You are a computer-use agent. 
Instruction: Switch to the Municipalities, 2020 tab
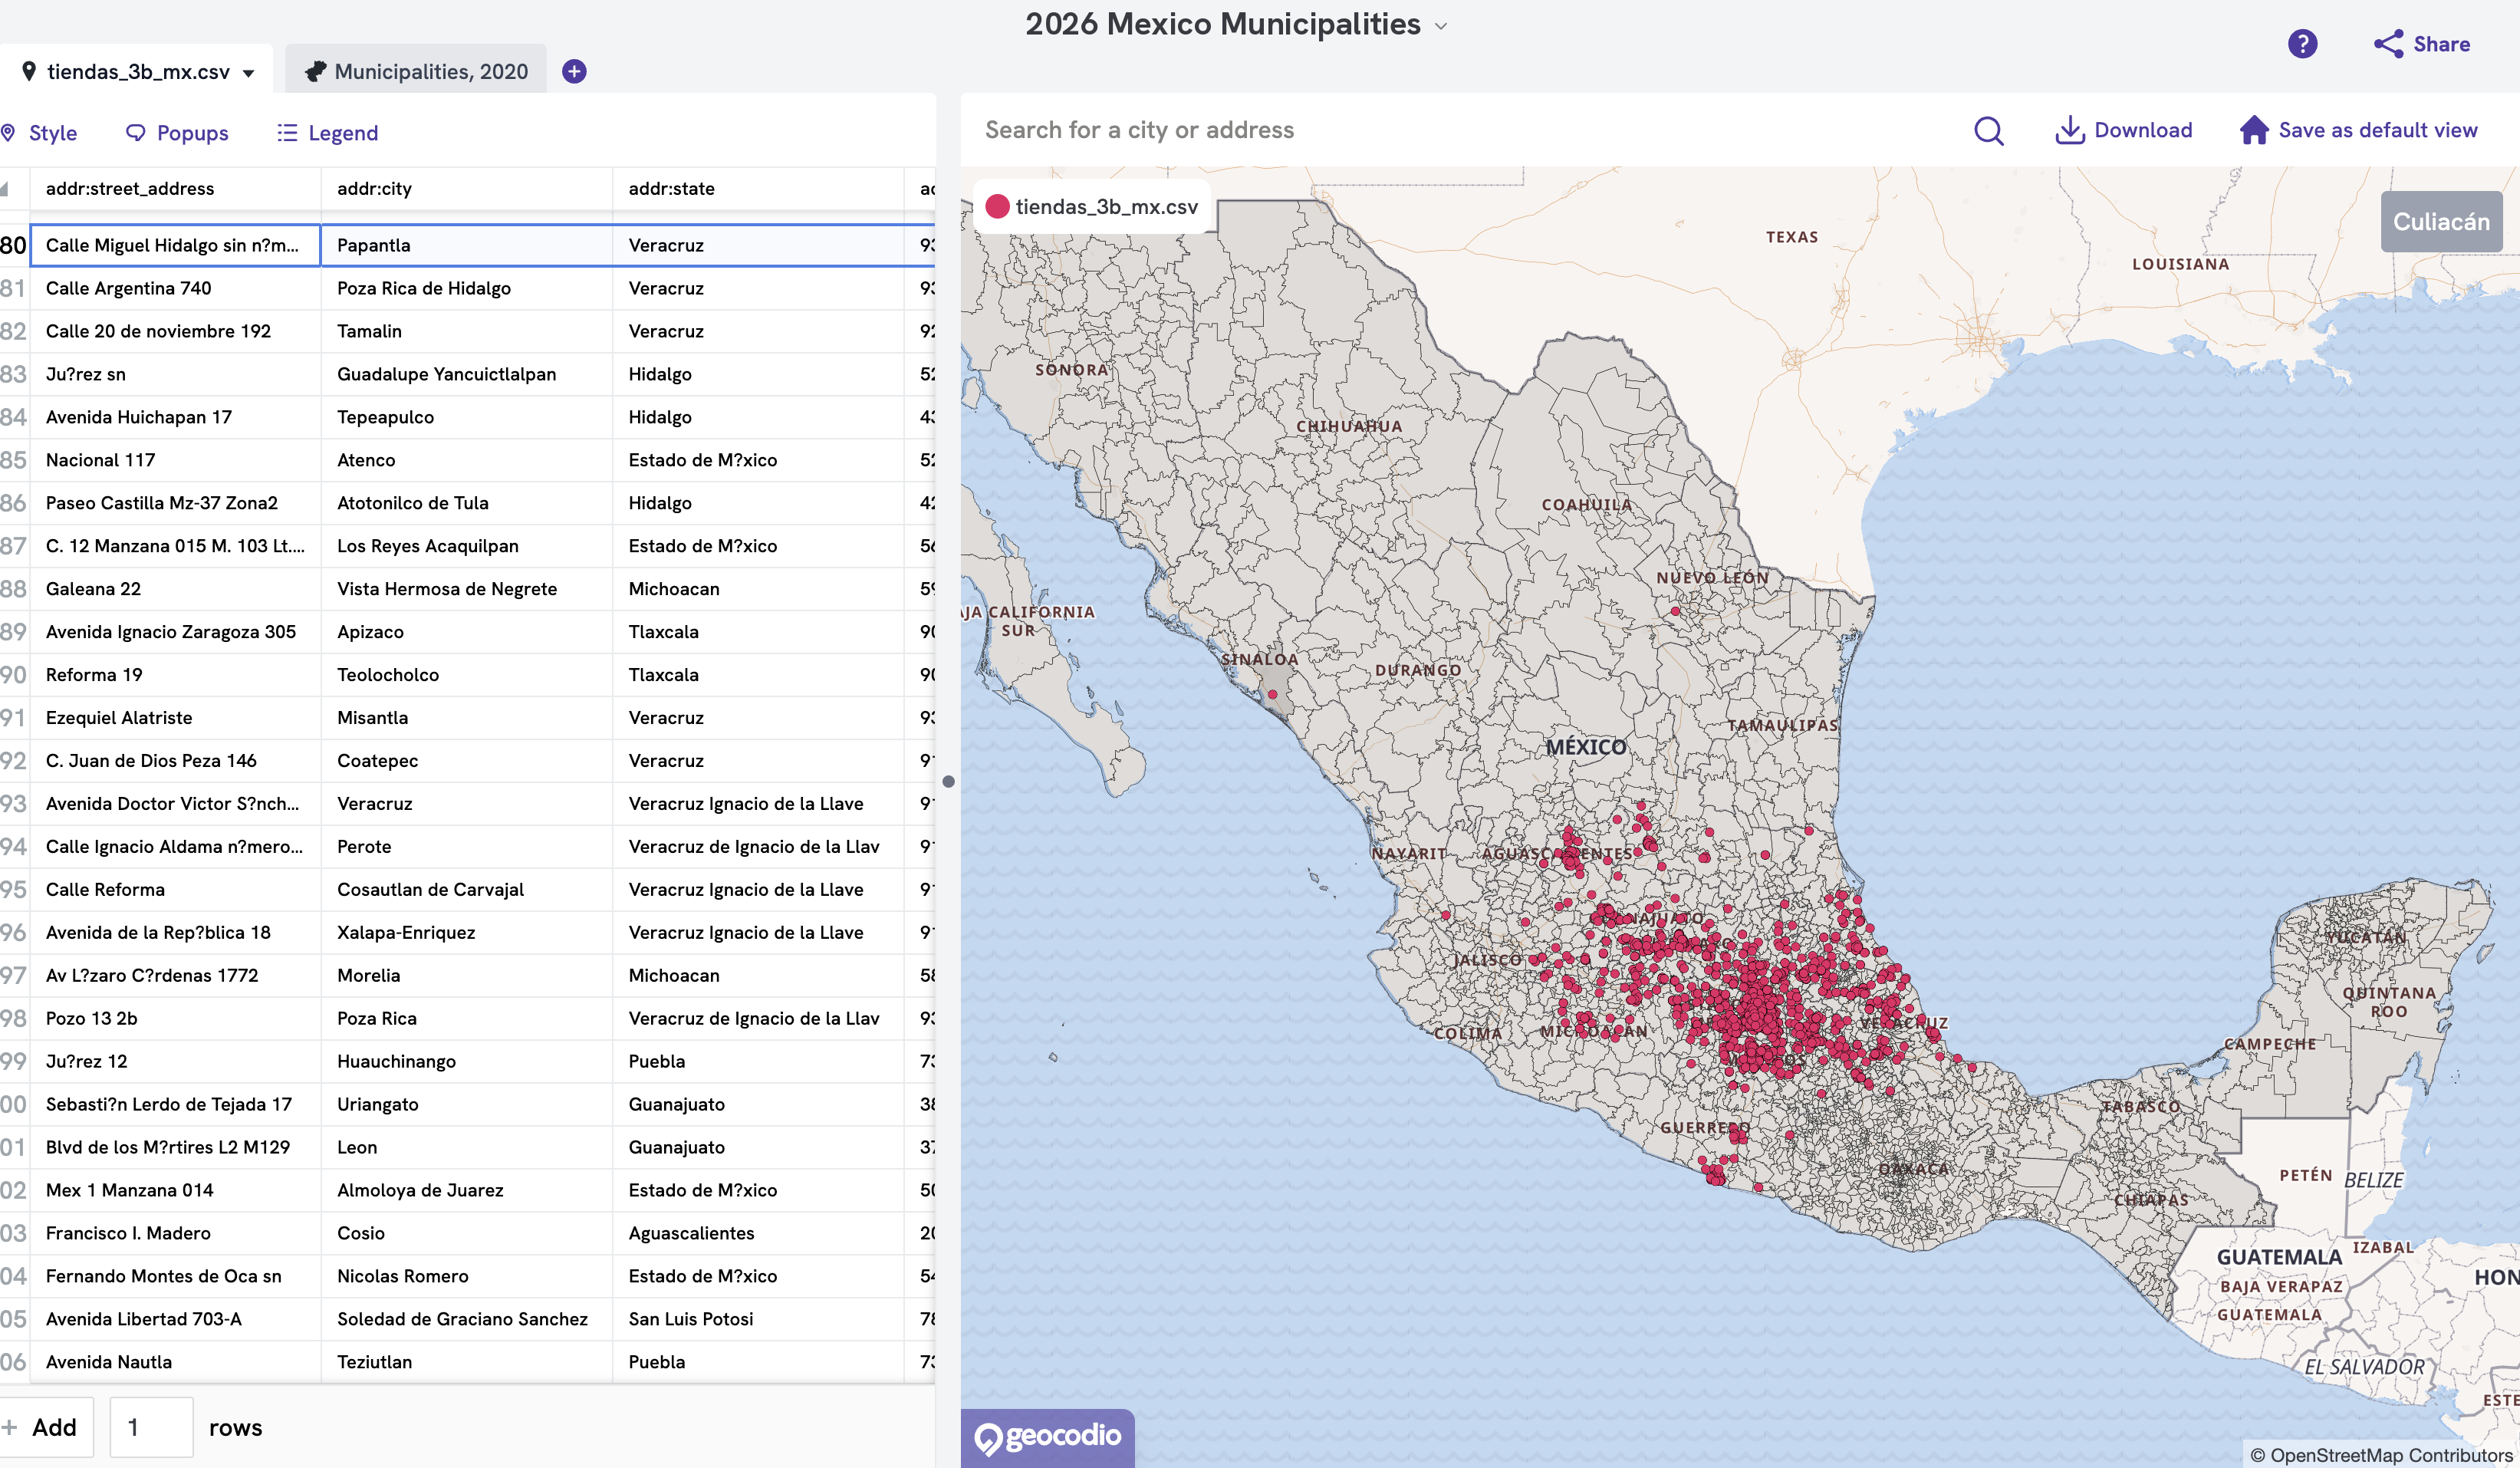(416, 71)
